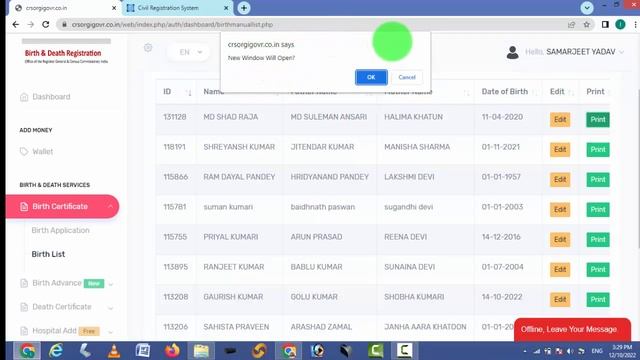Open the Offline, Leave Your Message chat
The height and width of the screenshot is (360, 640).
point(572,329)
